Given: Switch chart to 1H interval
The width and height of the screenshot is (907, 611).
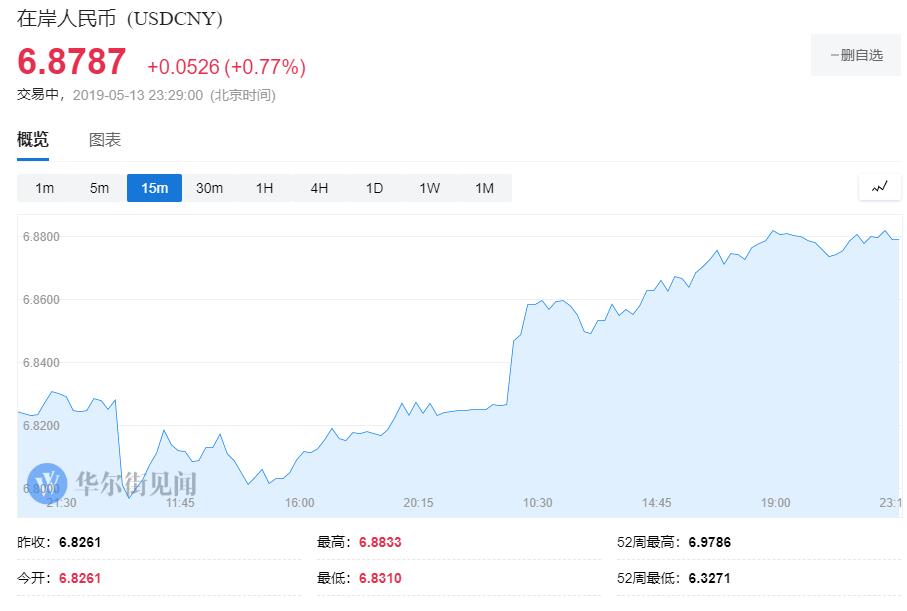Looking at the screenshot, I should point(264,188).
